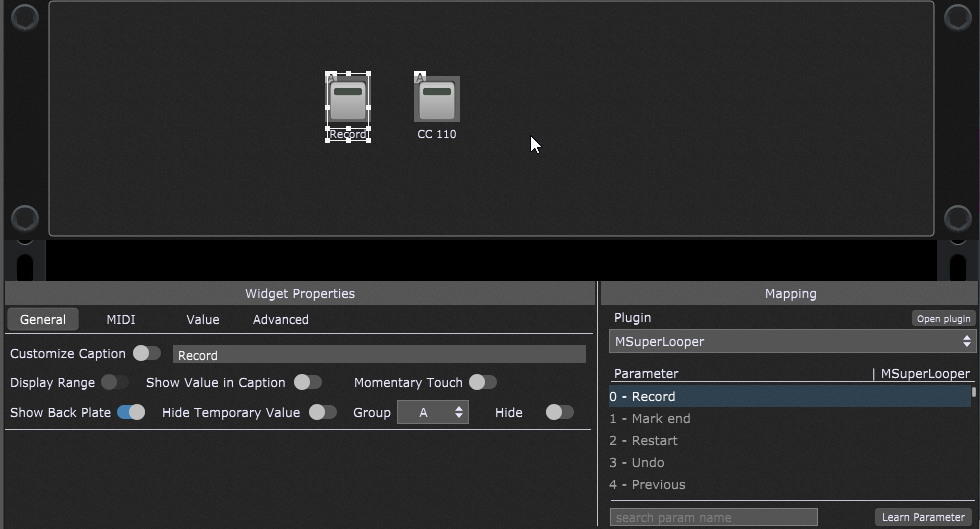Screen dimensions: 980x529
Task: Open the Group A dropdown
Action: point(432,412)
